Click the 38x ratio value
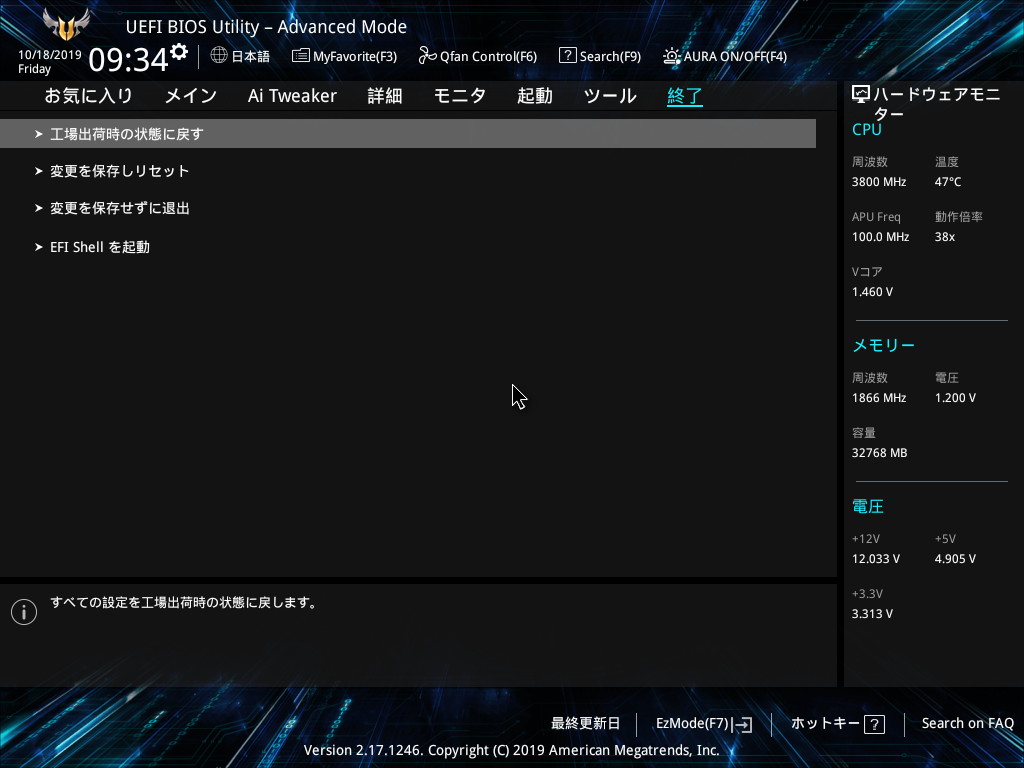Viewport: 1024px width, 768px height. [x=944, y=237]
